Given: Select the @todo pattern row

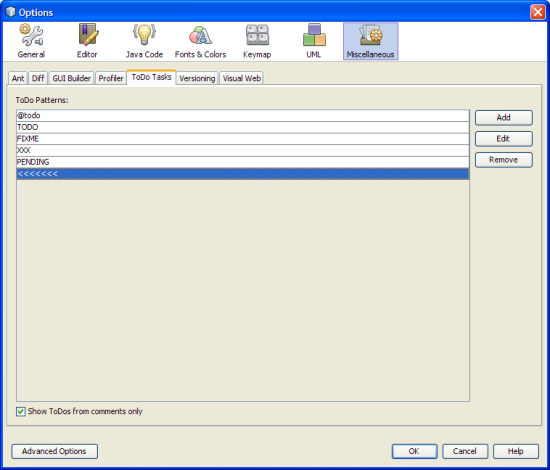Looking at the screenshot, I should point(243,116).
